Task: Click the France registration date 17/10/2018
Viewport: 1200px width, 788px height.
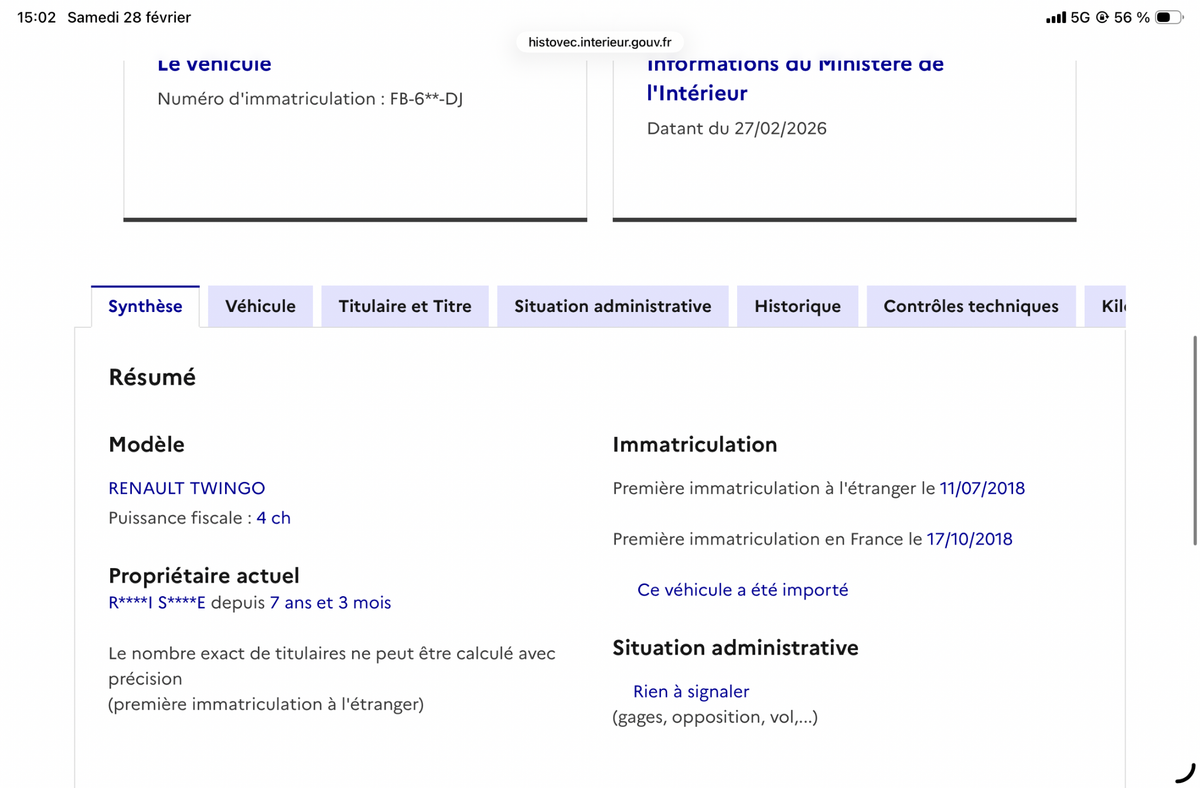Action: click(x=968, y=538)
